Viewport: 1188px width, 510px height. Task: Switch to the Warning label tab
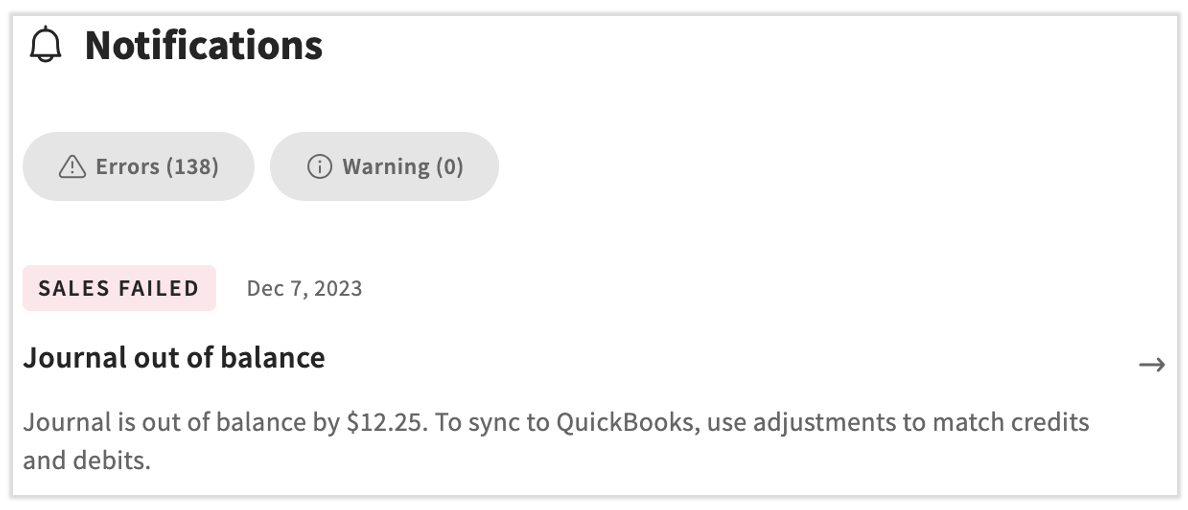pos(386,166)
